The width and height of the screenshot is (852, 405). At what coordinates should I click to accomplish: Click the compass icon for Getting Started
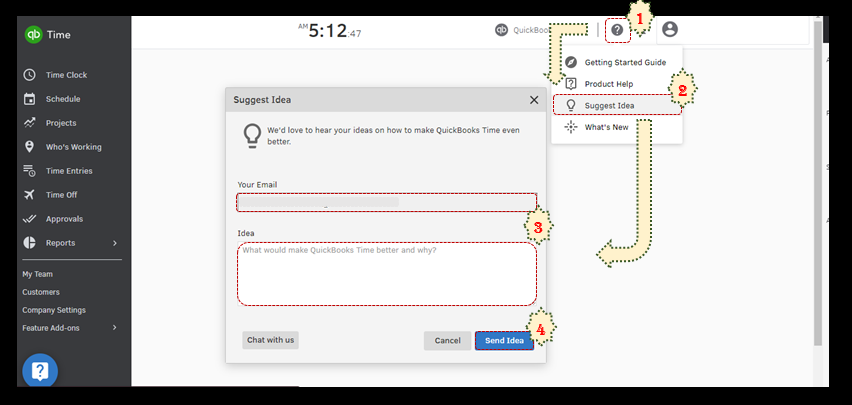[571, 62]
